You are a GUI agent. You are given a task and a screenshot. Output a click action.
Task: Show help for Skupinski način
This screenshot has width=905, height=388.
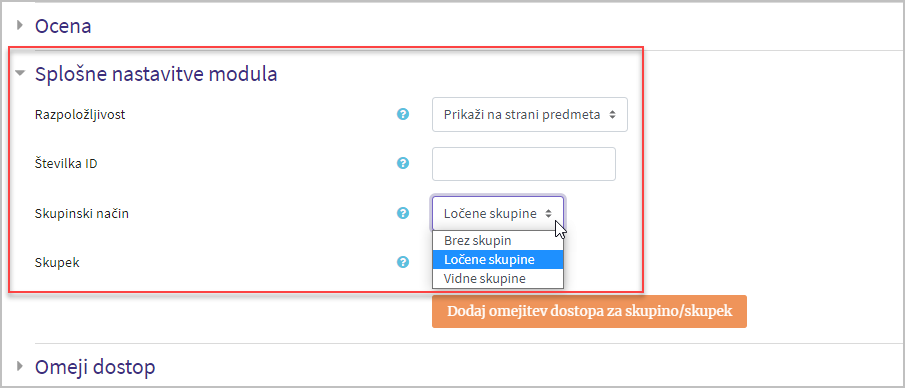tap(403, 213)
